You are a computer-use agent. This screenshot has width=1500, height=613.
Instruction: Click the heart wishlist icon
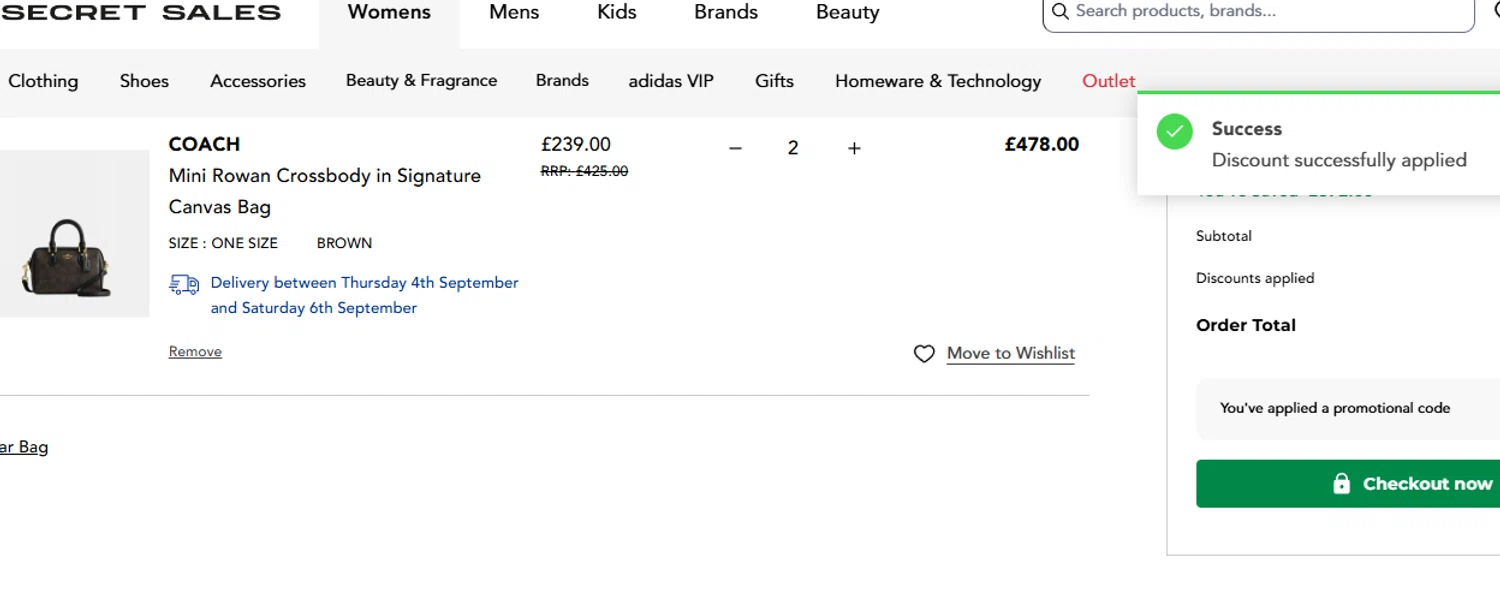[x=924, y=354]
